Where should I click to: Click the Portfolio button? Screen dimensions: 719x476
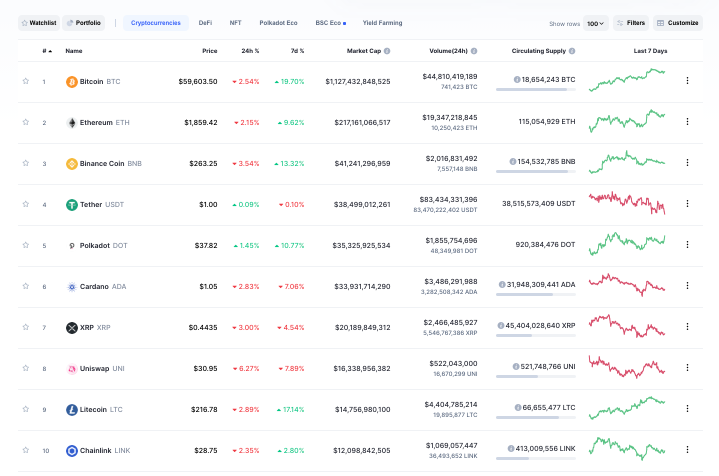[x=83, y=22]
